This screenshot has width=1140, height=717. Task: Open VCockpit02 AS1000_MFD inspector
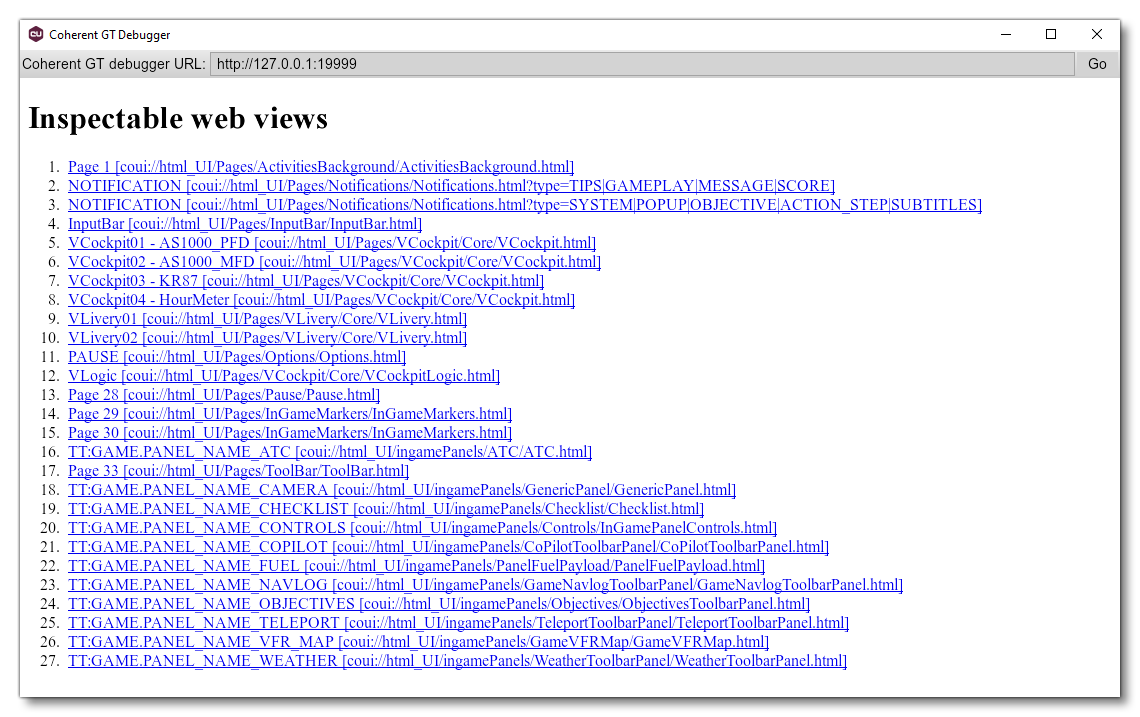tap(334, 261)
